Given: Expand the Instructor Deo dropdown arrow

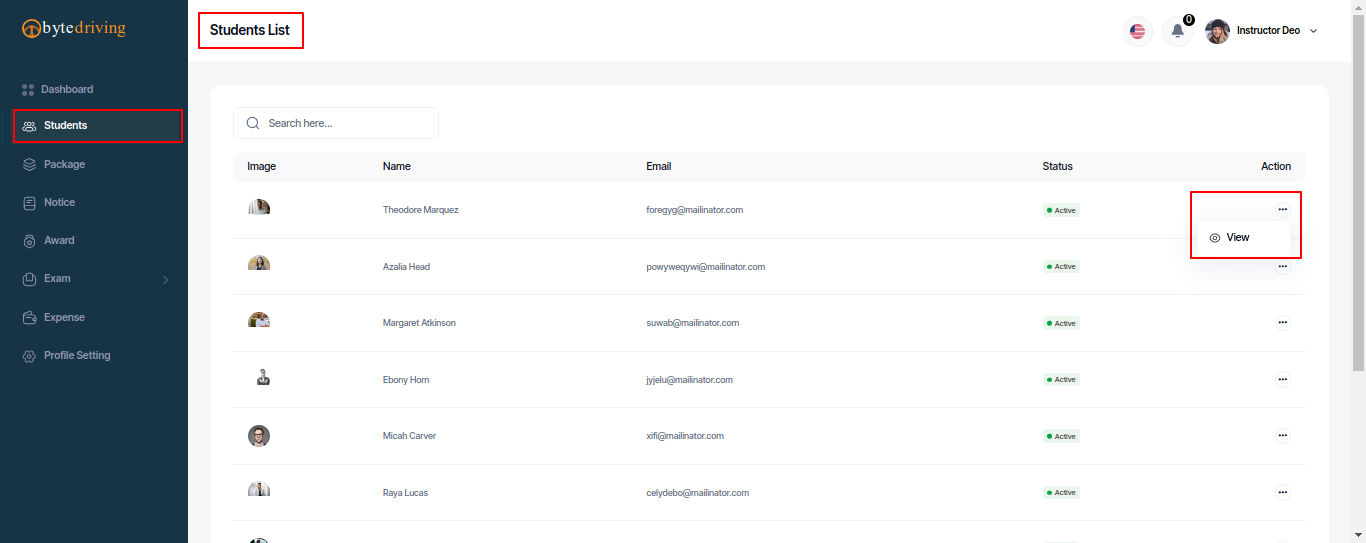Looking at the screenshot, I should coord(1313,31).
